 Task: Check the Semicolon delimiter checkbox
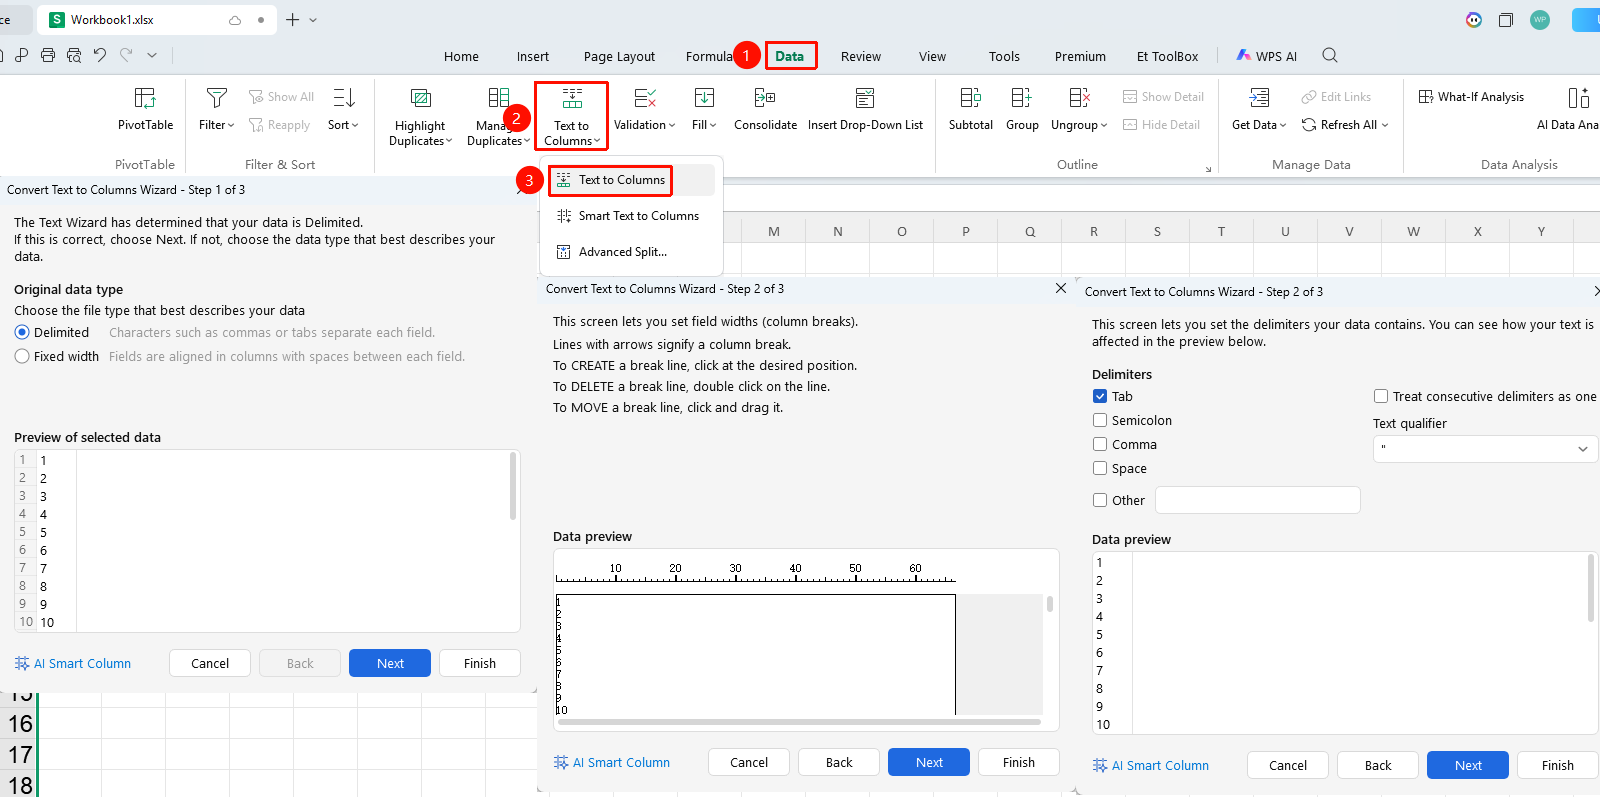pos(1100,421)
